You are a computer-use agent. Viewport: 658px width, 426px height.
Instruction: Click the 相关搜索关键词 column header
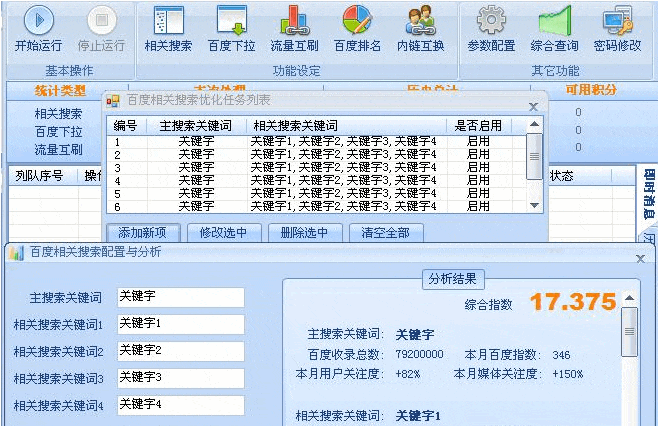point(346,125)
